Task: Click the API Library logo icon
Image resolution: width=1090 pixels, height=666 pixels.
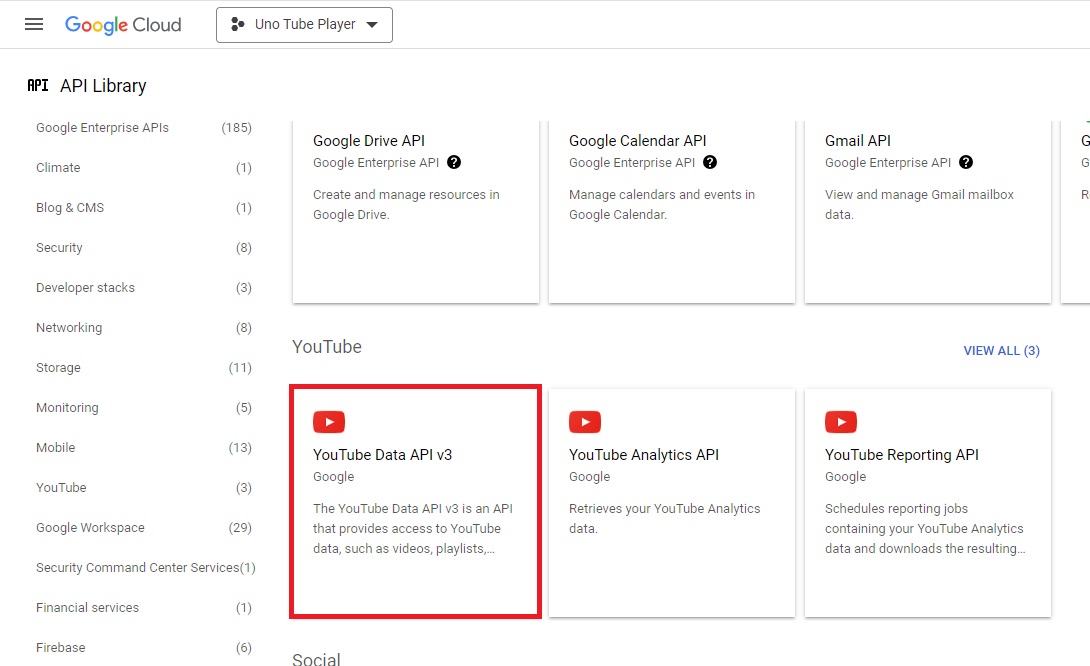Action: pos(37,85)
